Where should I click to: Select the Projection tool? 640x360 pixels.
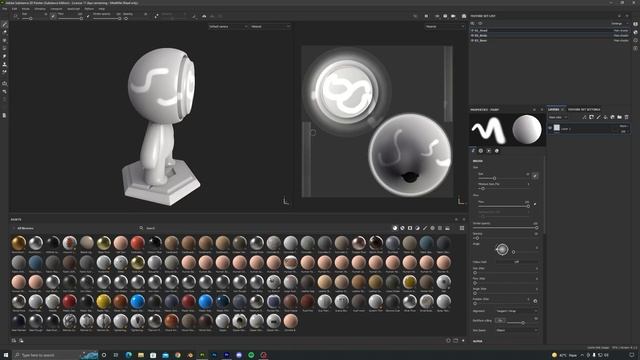pyautogui.click(x=4, y=40)
